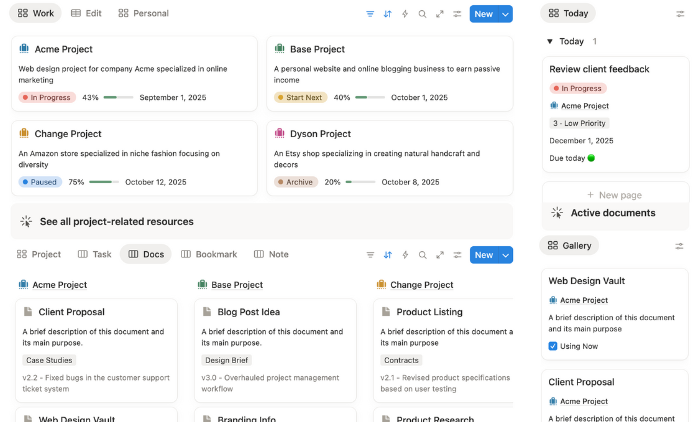This screenshot has width=700, height=422.
Task: Open Base Project group link in Docs
Action: click(x=237, y=284)
